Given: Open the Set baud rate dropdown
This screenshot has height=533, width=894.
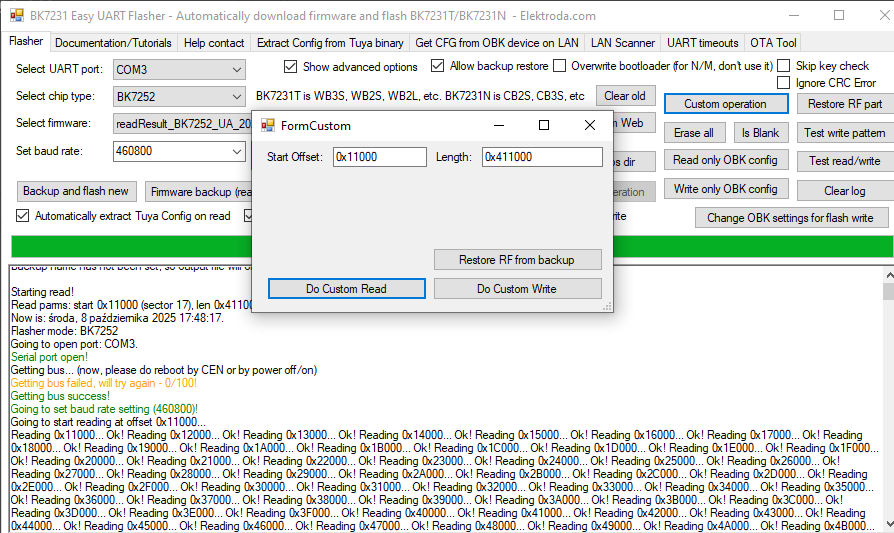Looking at the screenshot, I should coord(237,151).
